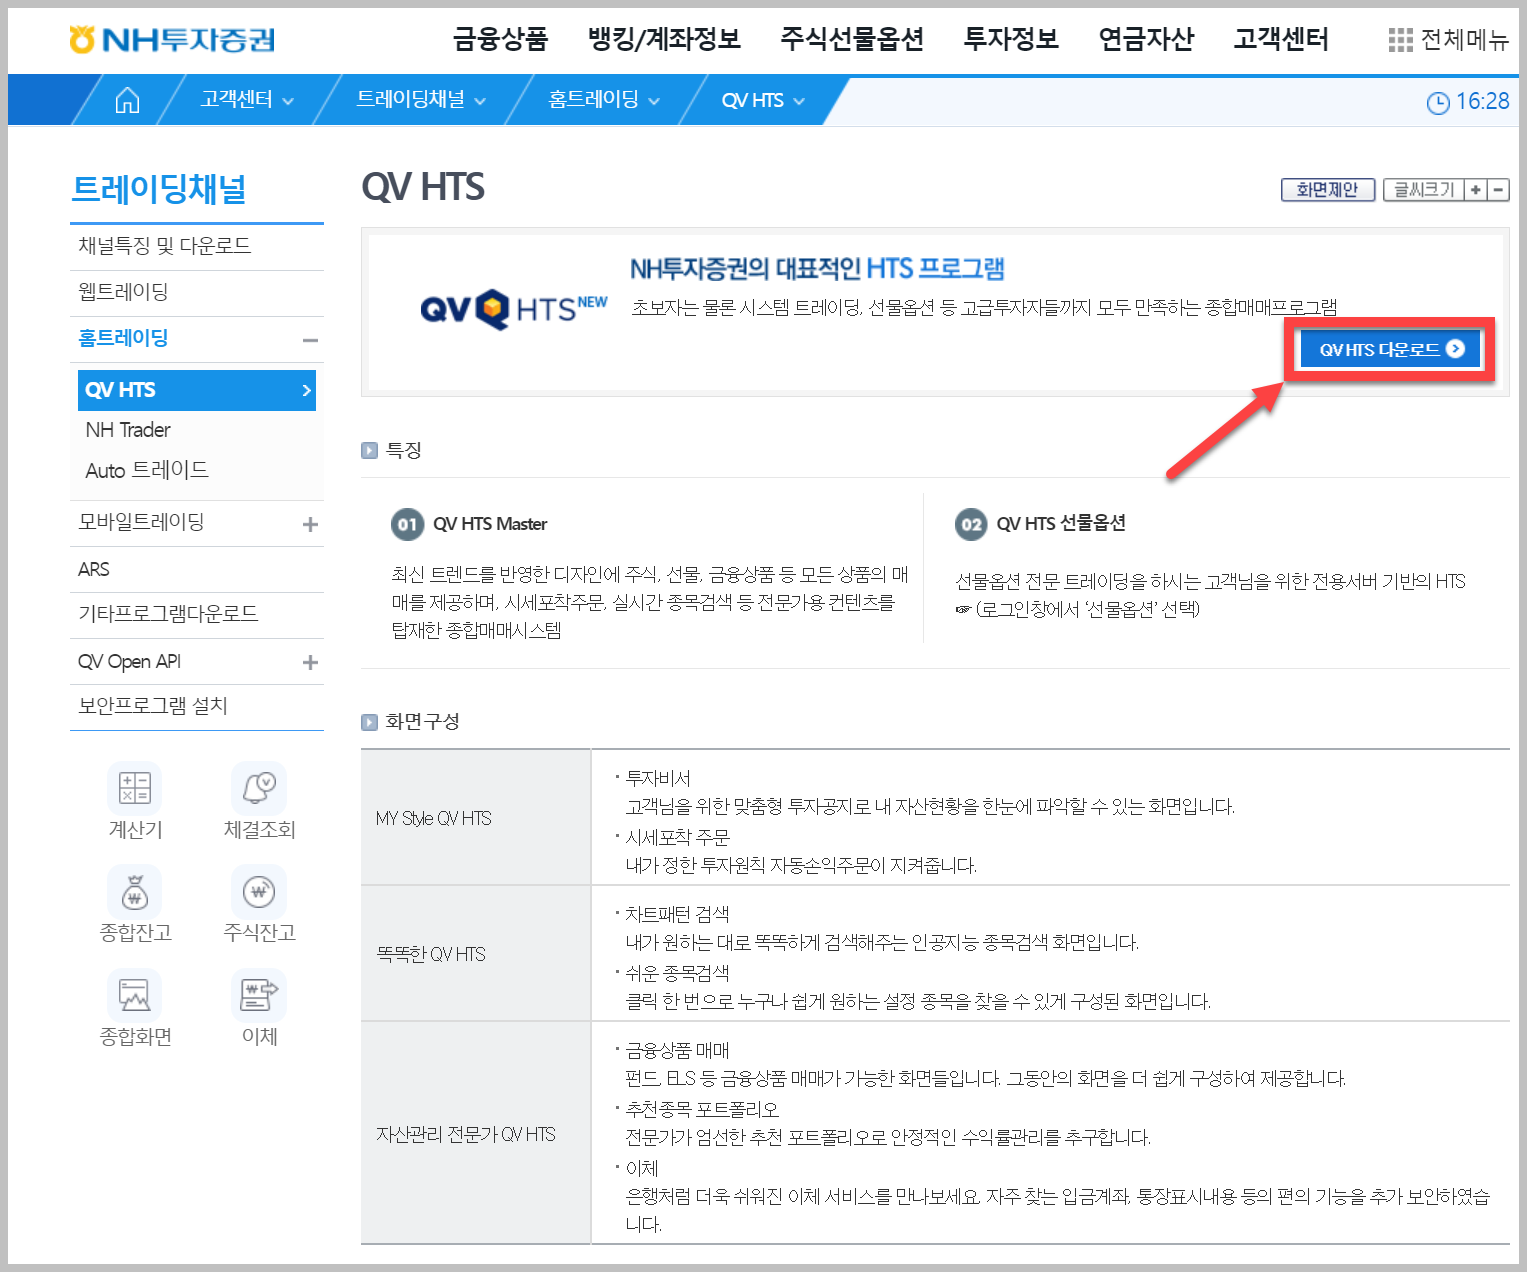Open the 체결조회 icon
Viewport: 1527px width, 1272px height.
pyautogui.click(x=259, y=788)
